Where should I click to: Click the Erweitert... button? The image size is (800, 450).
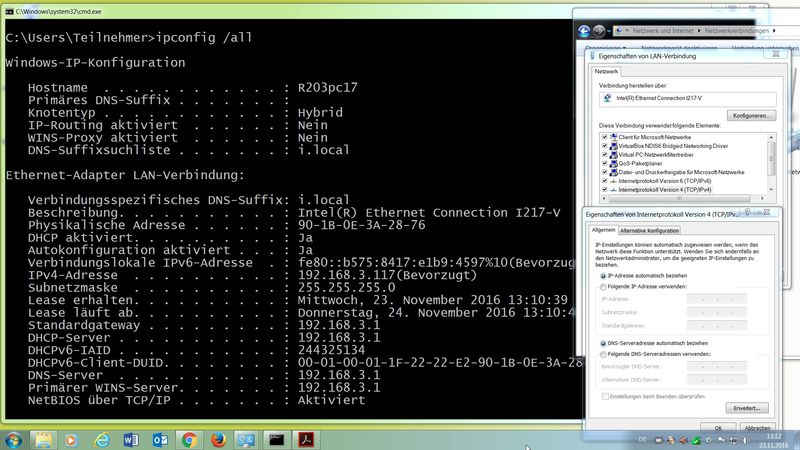click(747, 408)
